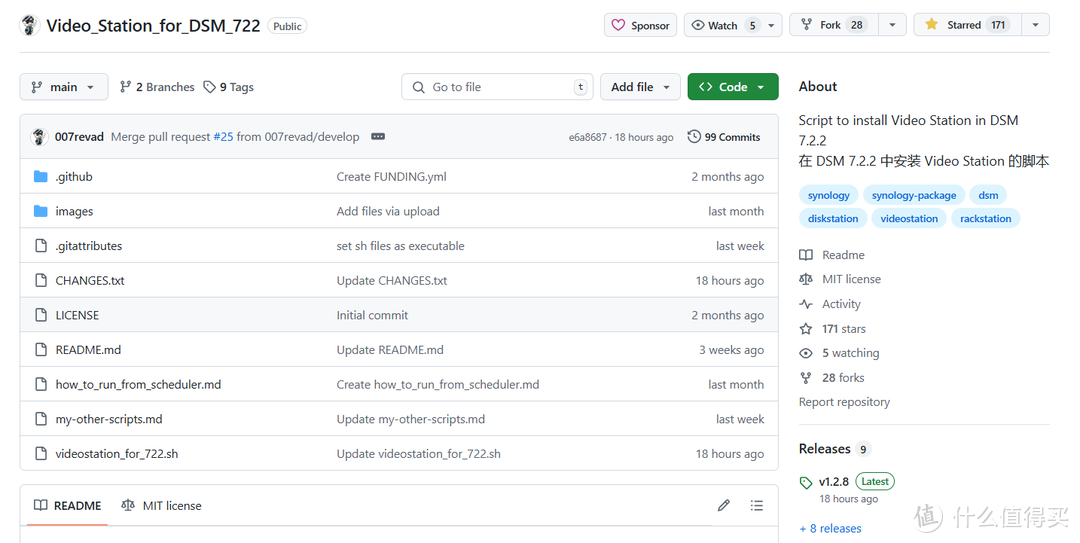Open the green Code dropdown
Image resolution: width=1080 pixels, height=543 pixels.
(732, 87)
